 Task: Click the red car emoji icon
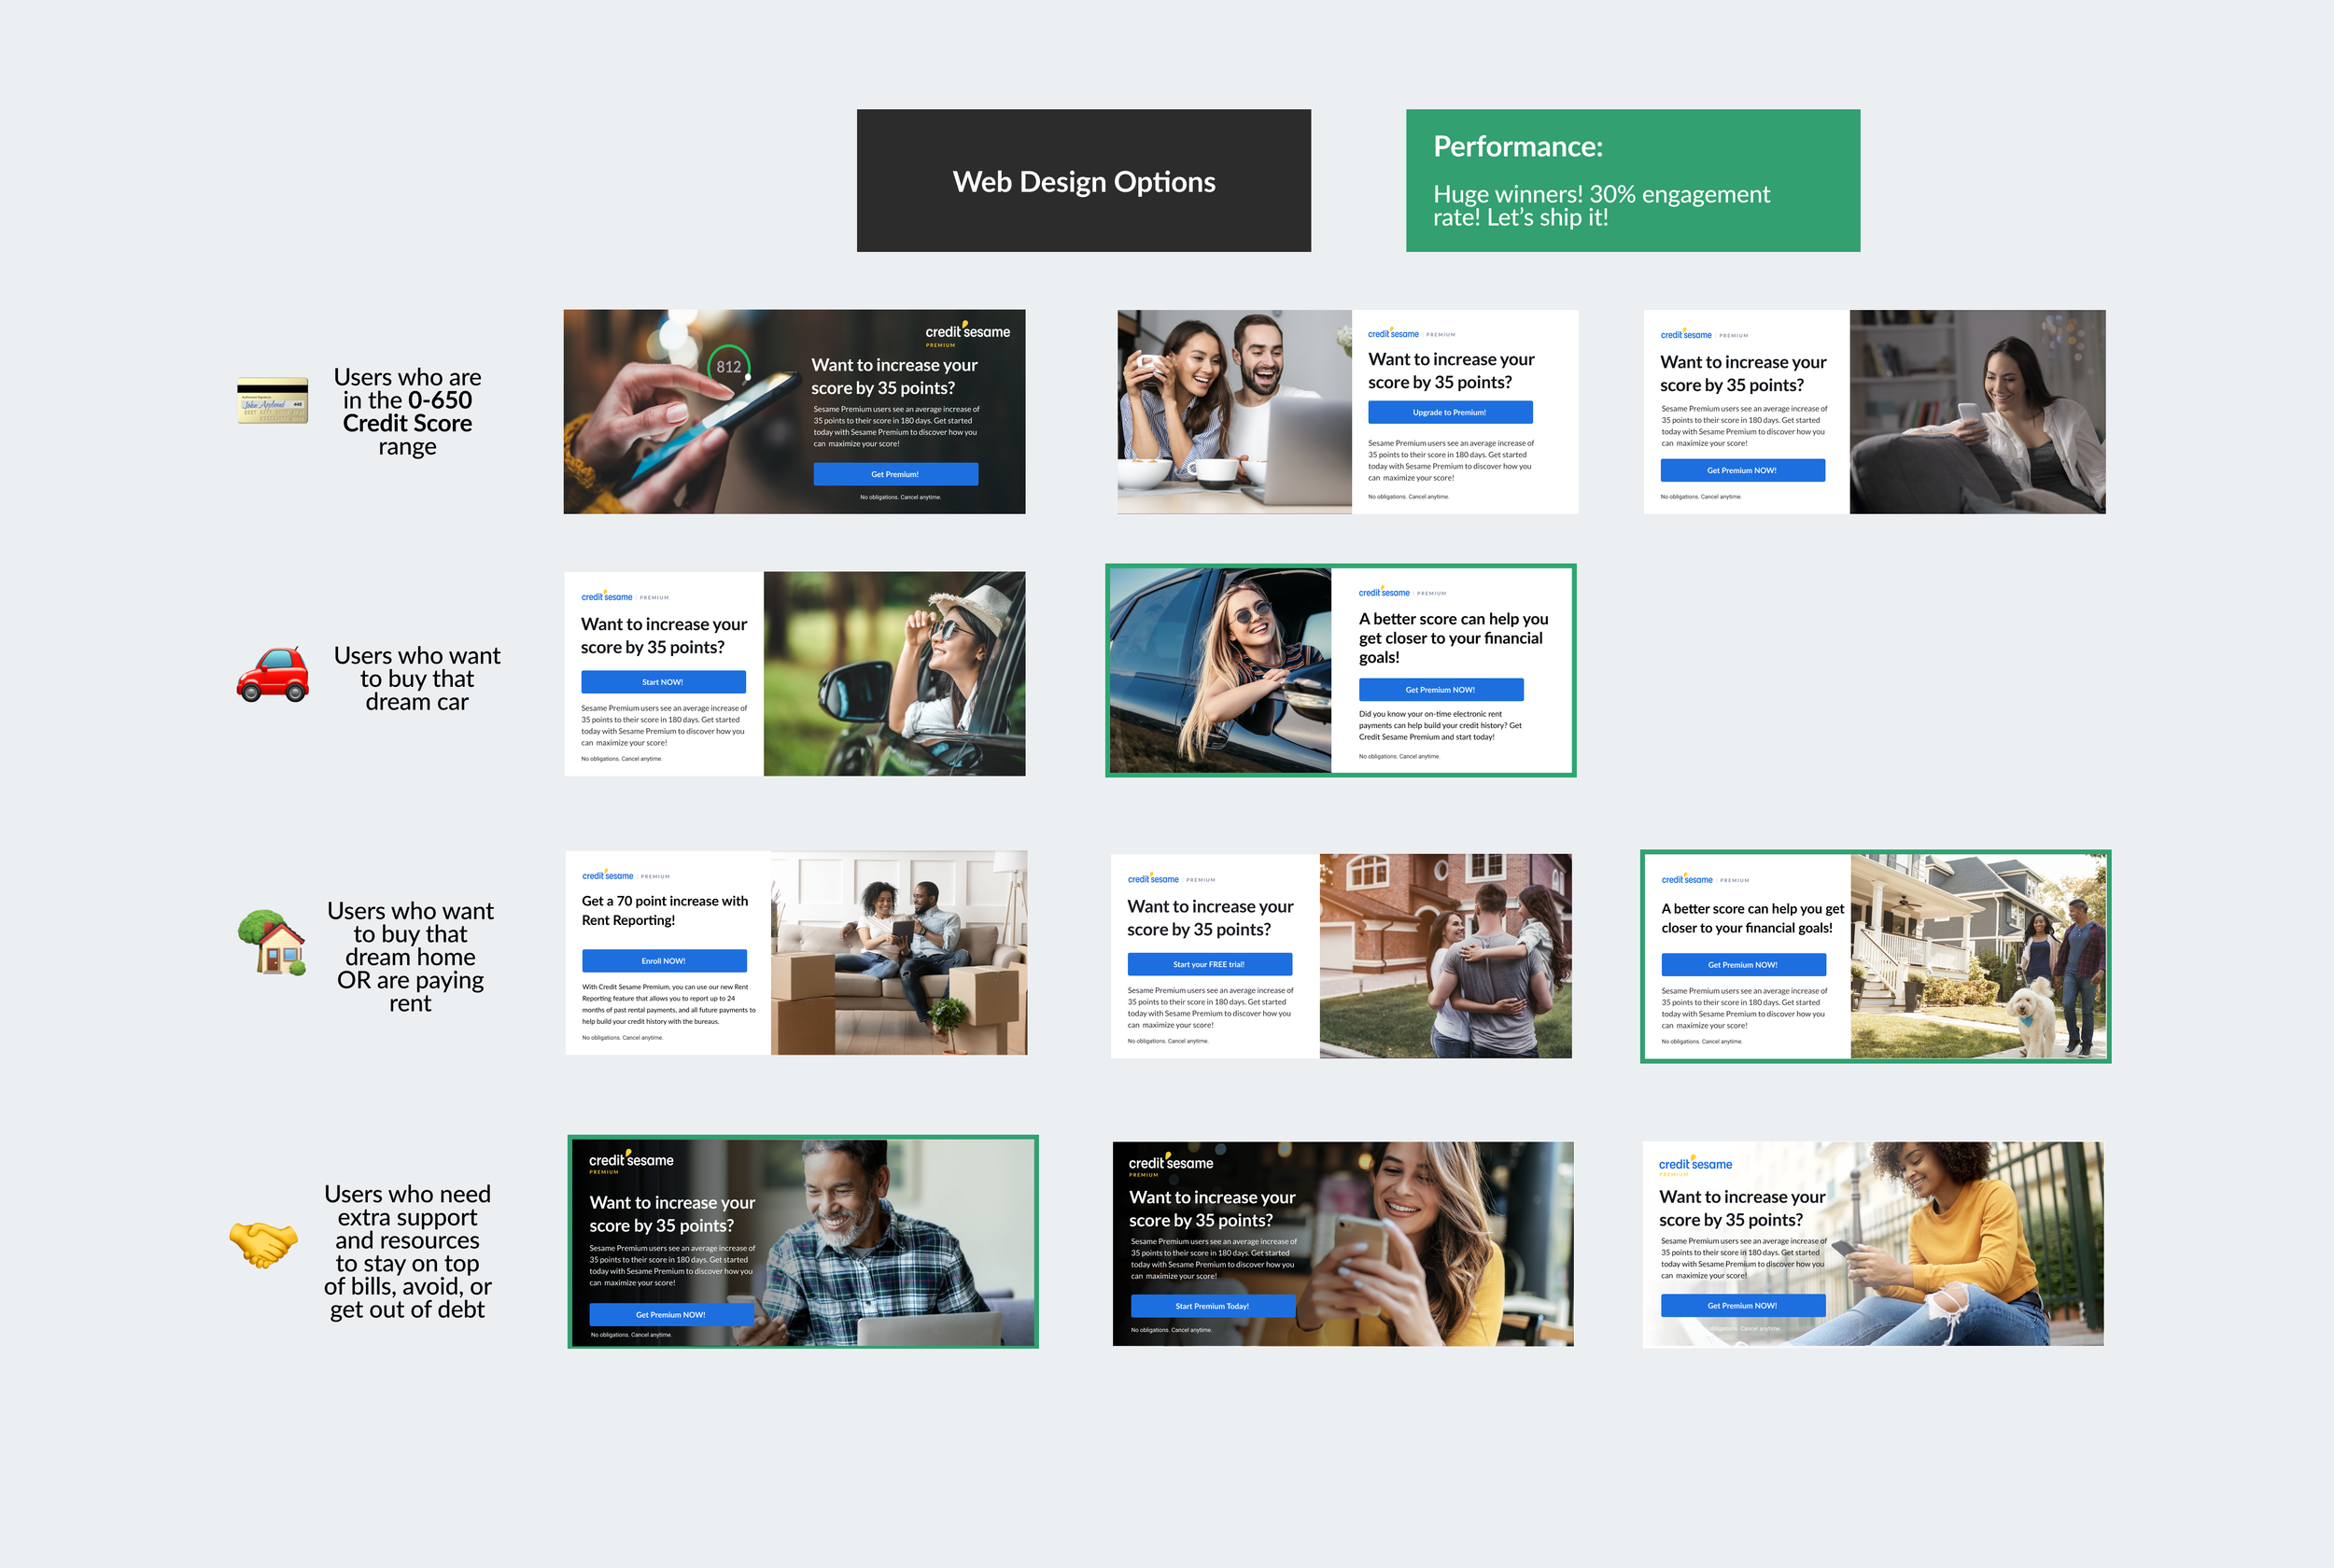[x=272, y=674]
